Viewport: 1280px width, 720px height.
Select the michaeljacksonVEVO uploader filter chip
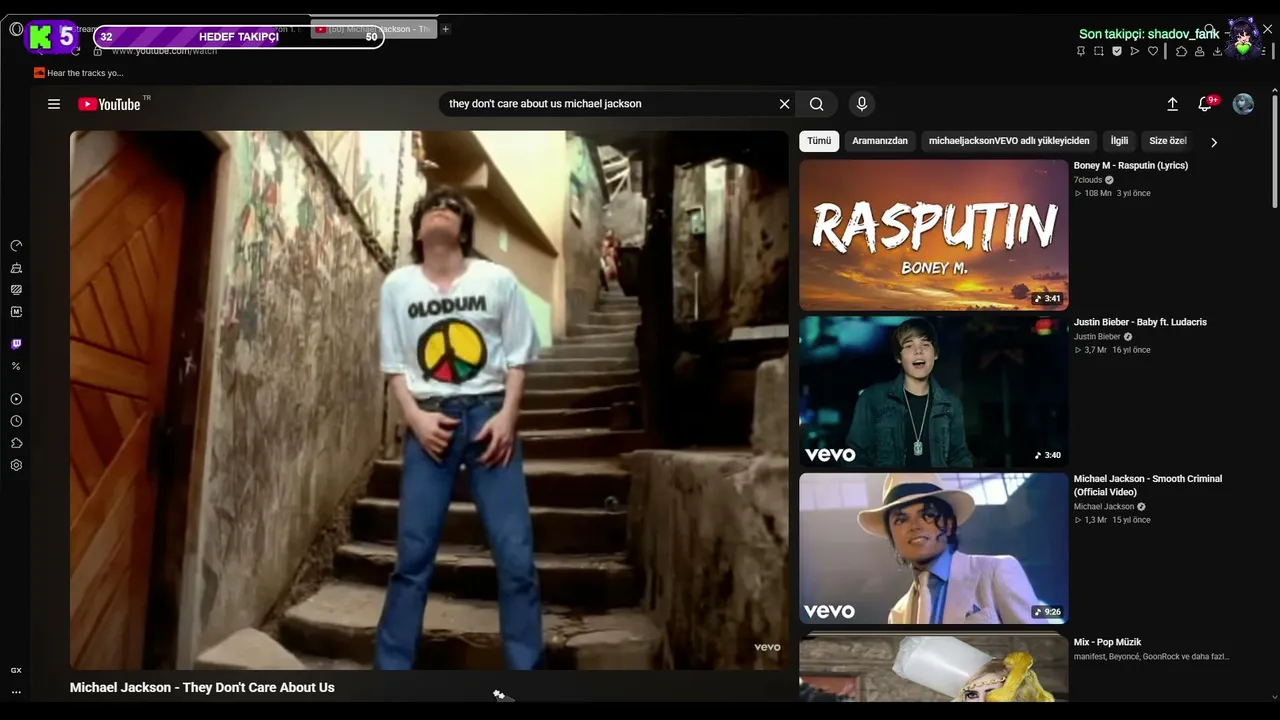(1009, 141)
